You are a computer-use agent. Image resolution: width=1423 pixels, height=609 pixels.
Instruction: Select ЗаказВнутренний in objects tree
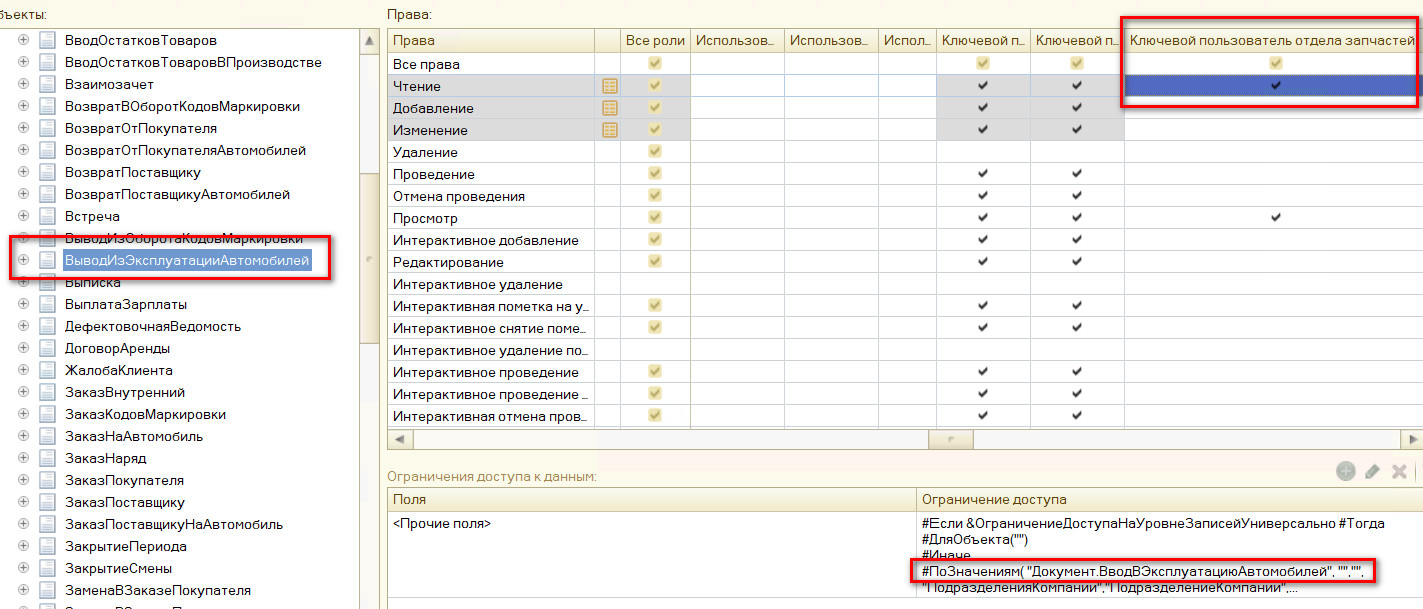click(125, 392)
